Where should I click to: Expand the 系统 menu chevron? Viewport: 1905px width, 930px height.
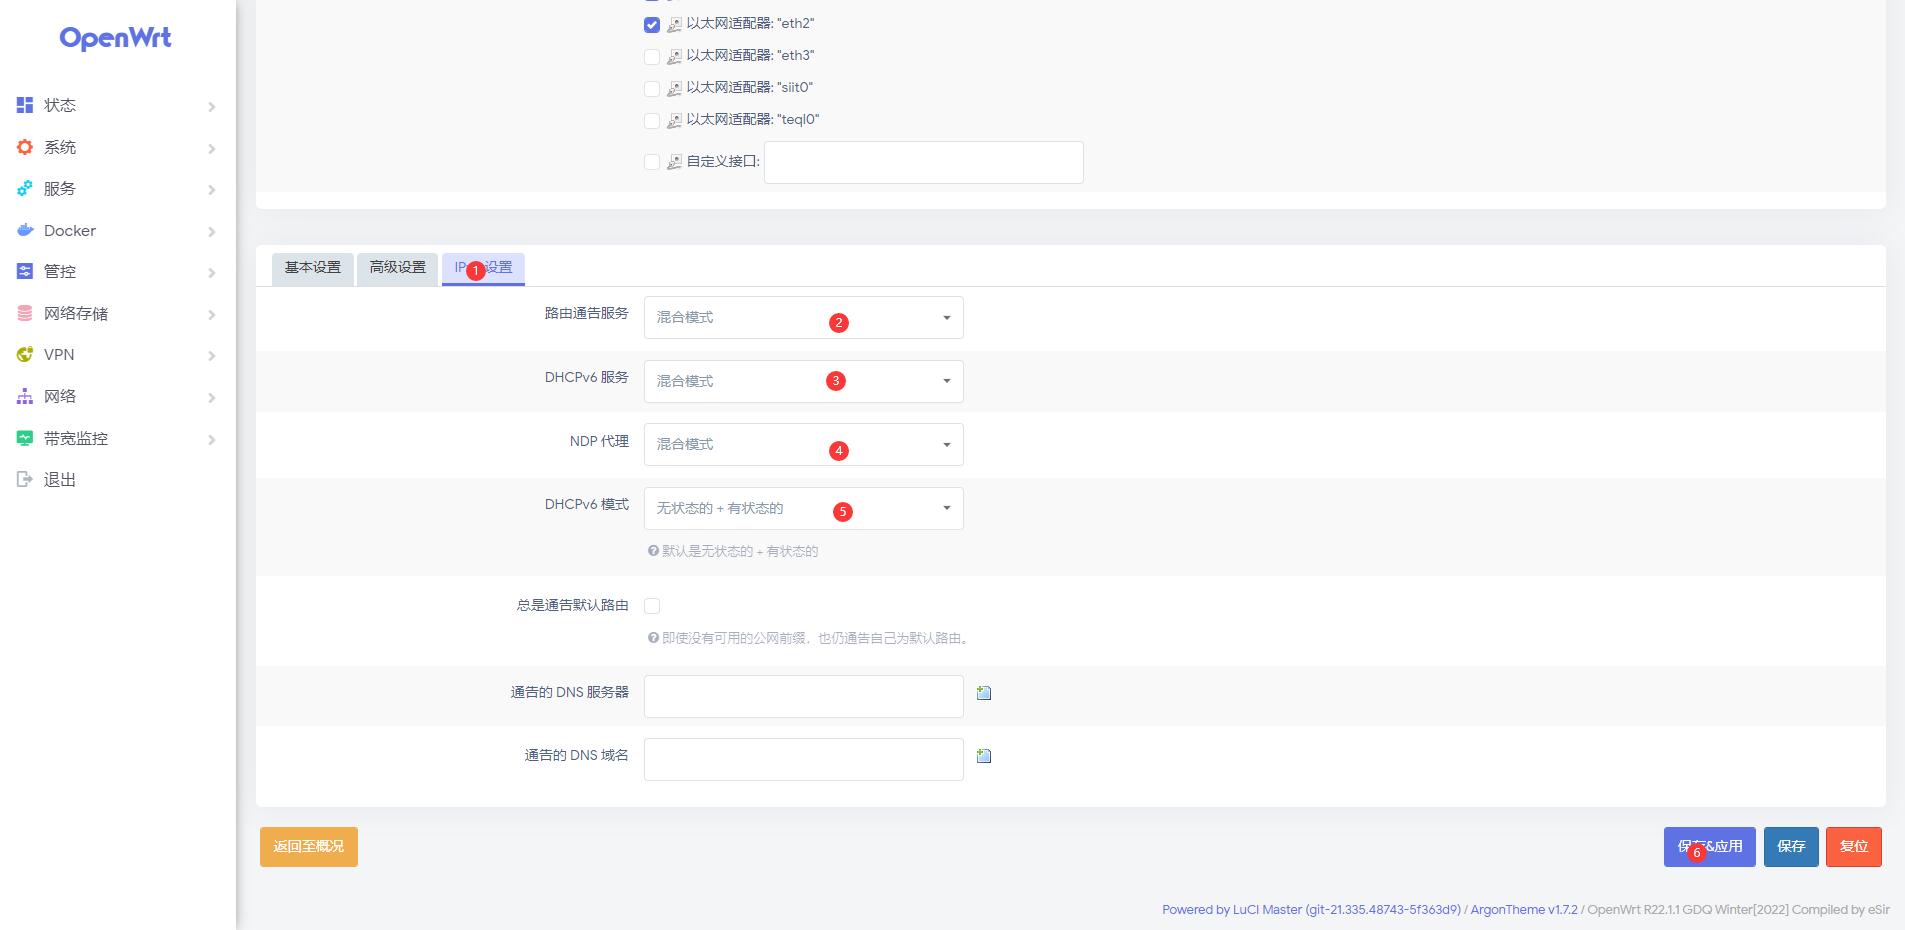(x=211, y=148)
